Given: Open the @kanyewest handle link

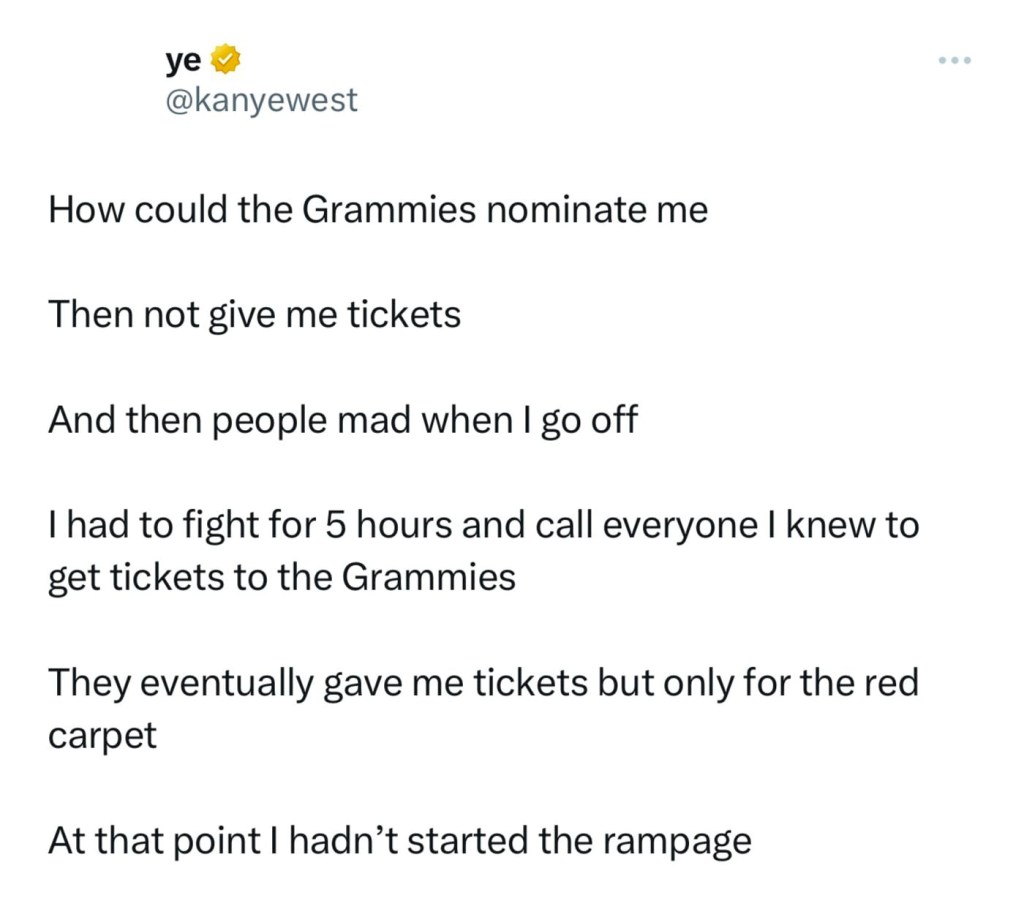Looking at the screenshot, I should (x=260, y=100).
